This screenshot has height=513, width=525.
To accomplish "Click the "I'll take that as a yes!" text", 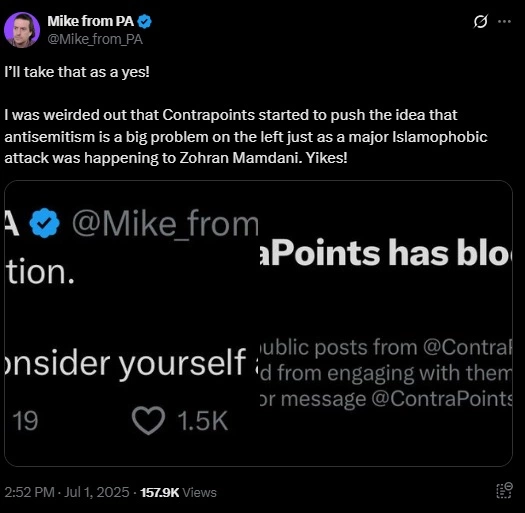I will (x=77, y=72).
